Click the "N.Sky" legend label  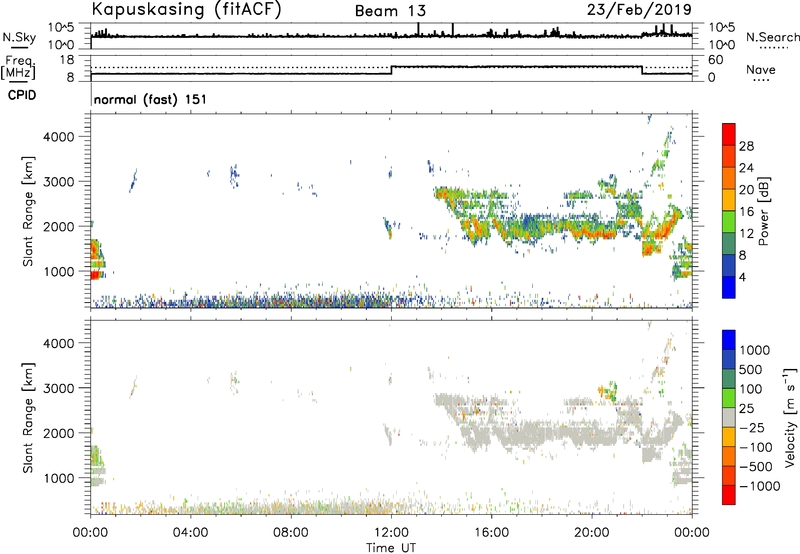(19, 37)
